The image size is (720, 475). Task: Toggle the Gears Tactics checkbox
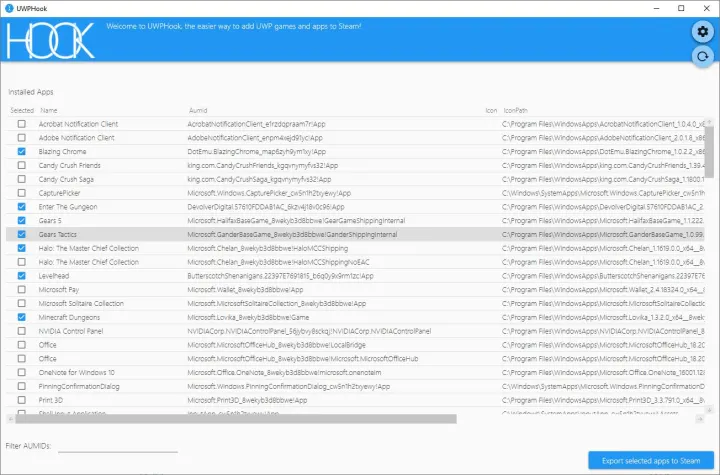click(x=22, y=234)
